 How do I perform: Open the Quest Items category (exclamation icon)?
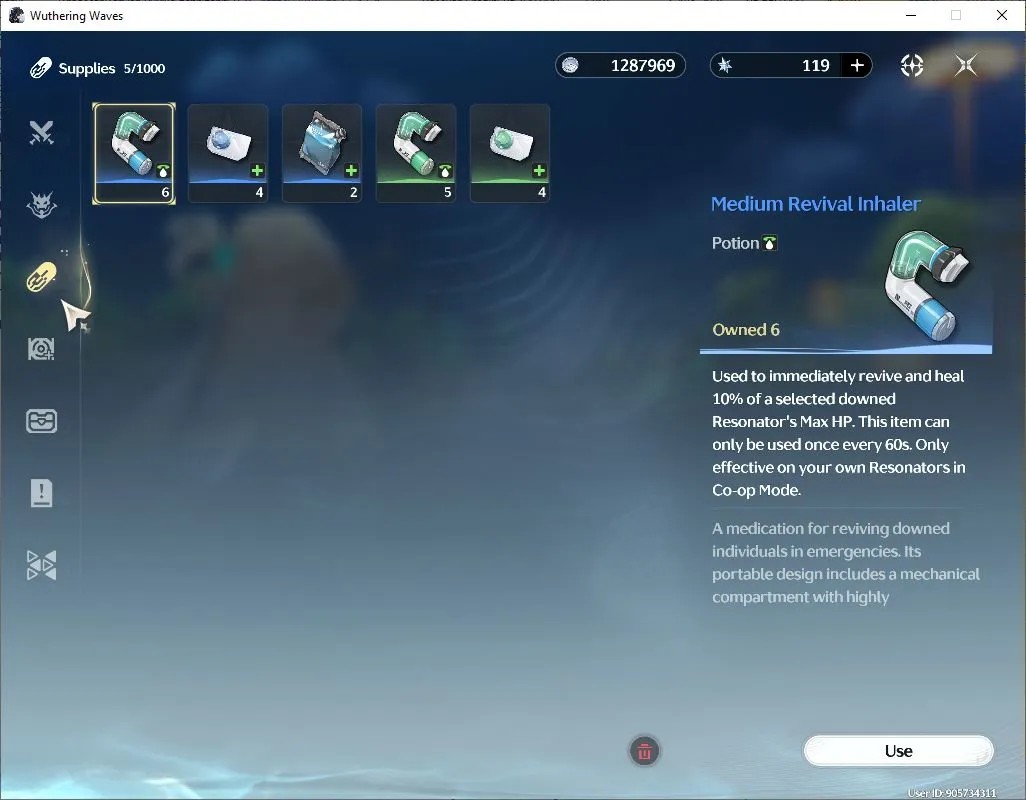[41, 493]
